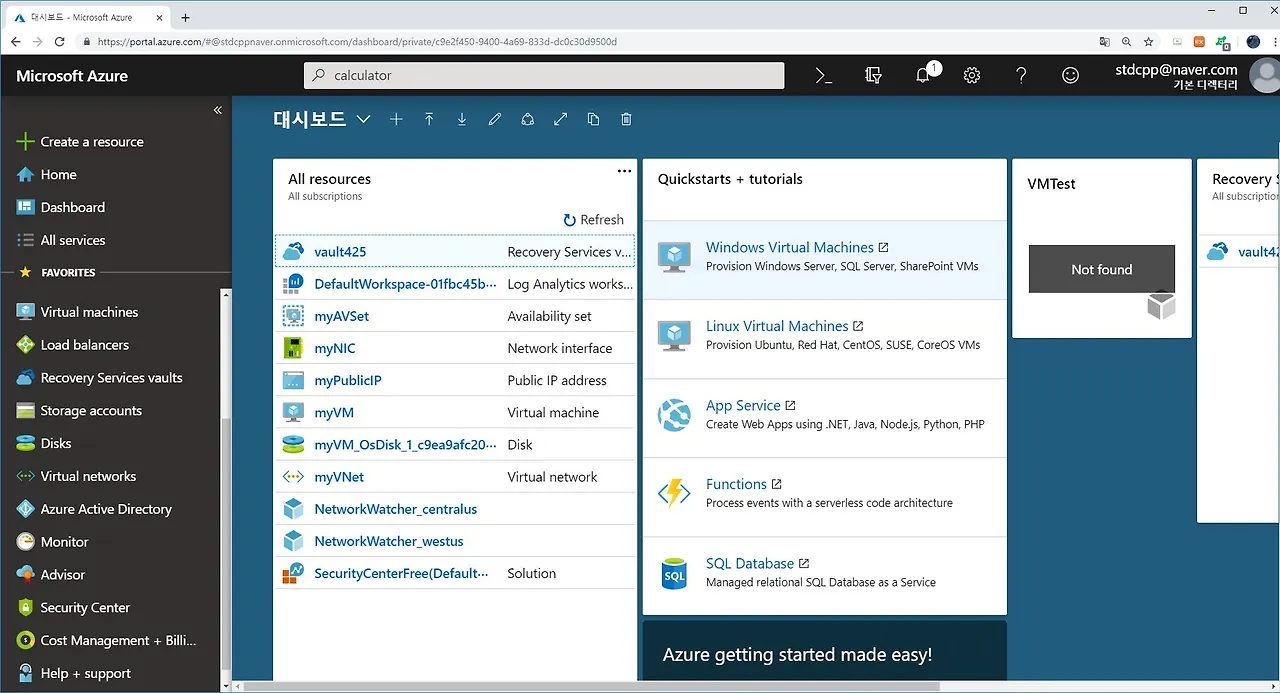
Task: Refresh the All resources list
Action: (x=594, y=220)
